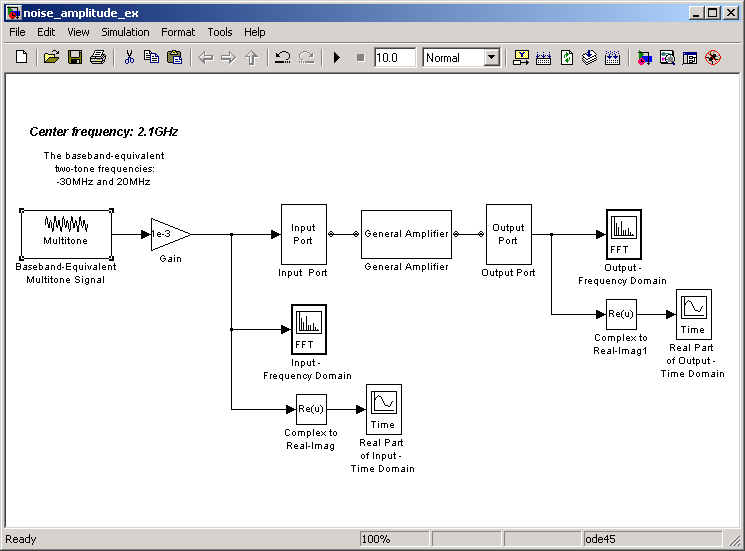Viewport: 745px width, 551px height.
Task: Save the model using the floppy disk icon
Action: tap(75, 57)
